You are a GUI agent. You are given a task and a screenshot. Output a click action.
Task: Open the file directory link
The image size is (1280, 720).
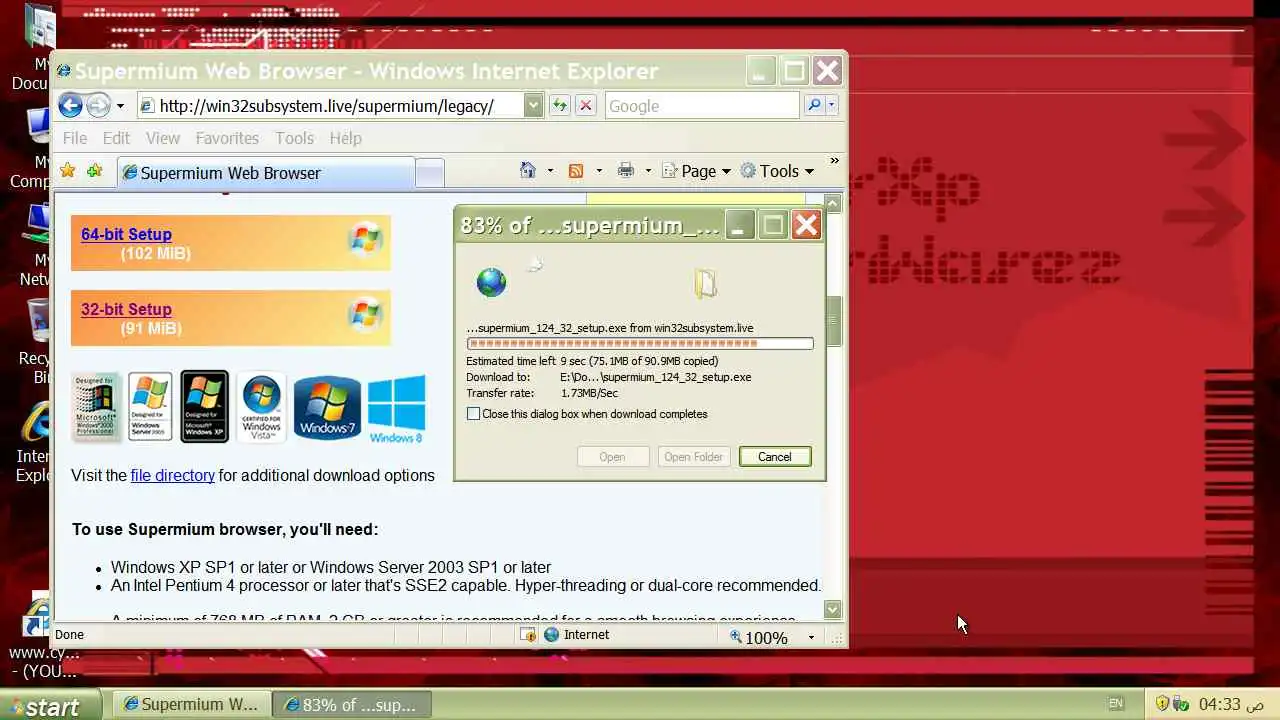172,475
